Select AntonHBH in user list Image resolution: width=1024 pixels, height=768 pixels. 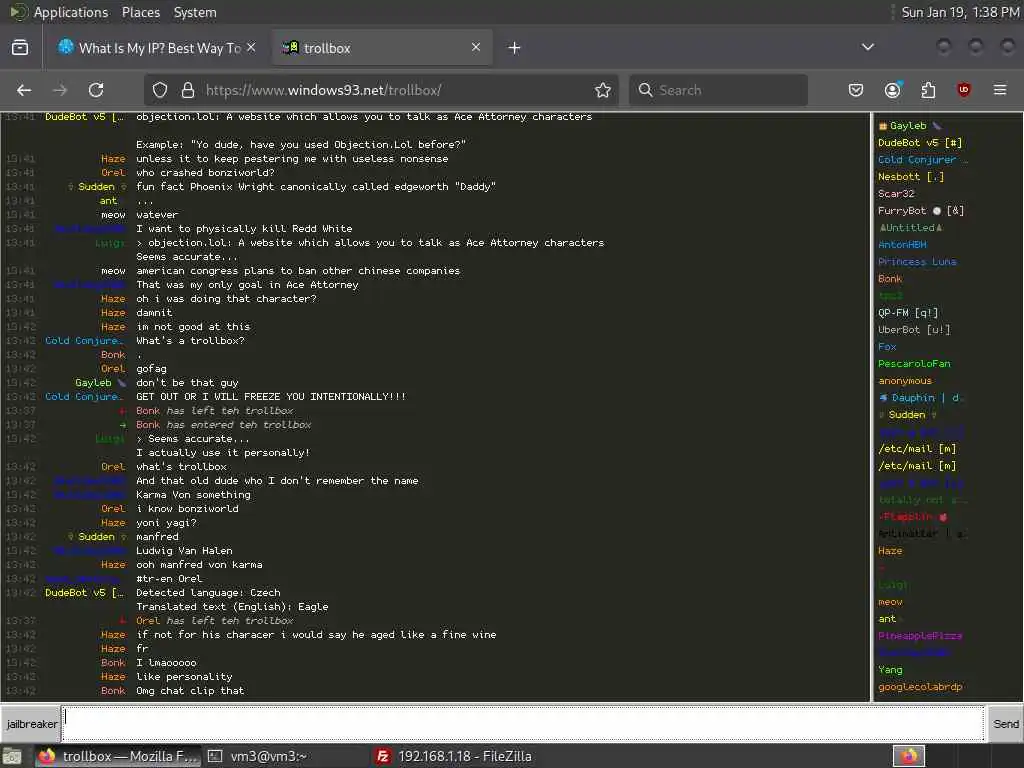pyautogui.click(x=902, y=244)
